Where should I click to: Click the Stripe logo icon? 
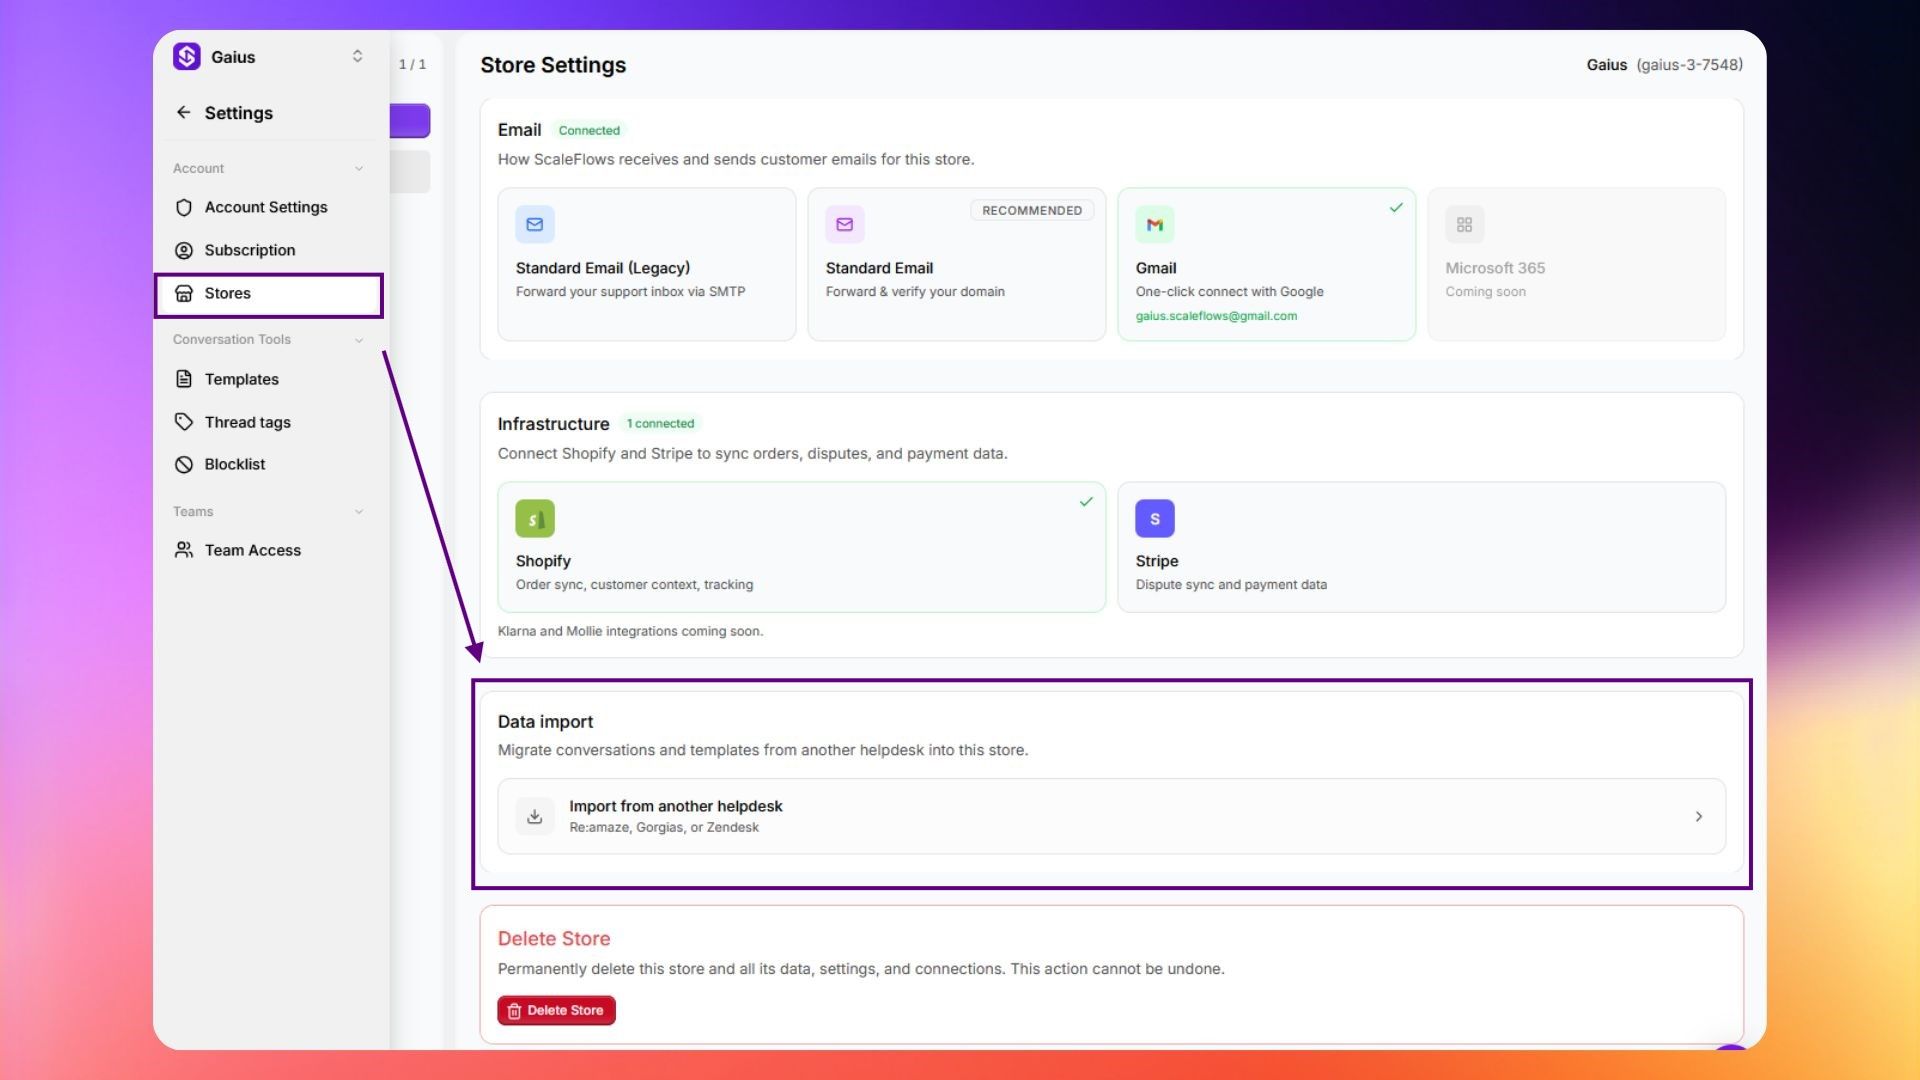[x=1155, y=518]
